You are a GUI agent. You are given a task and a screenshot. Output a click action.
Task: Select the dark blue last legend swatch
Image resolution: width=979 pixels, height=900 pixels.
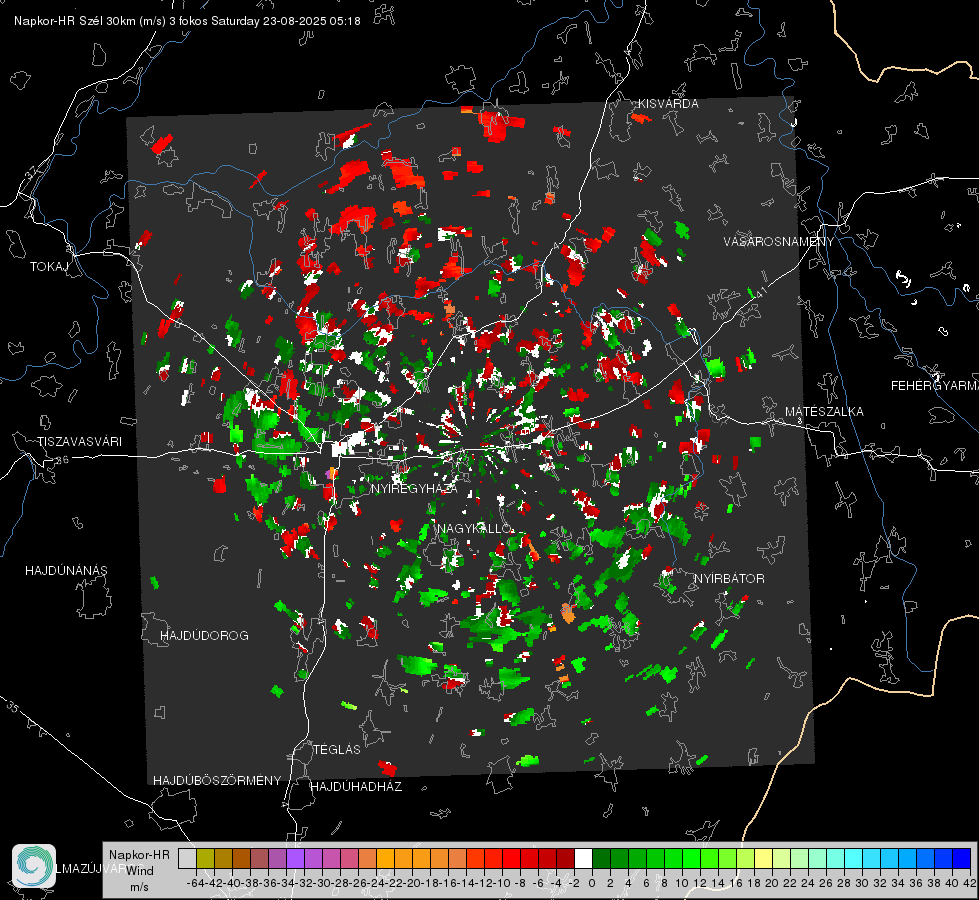(x=962, y=858)
